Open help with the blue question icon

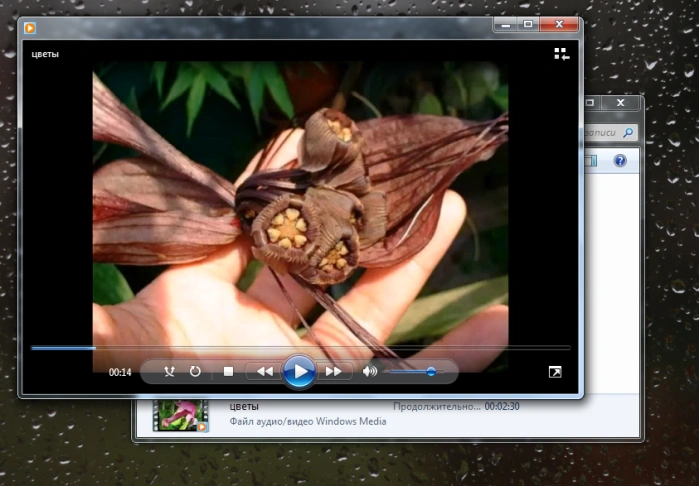[620, 161]
